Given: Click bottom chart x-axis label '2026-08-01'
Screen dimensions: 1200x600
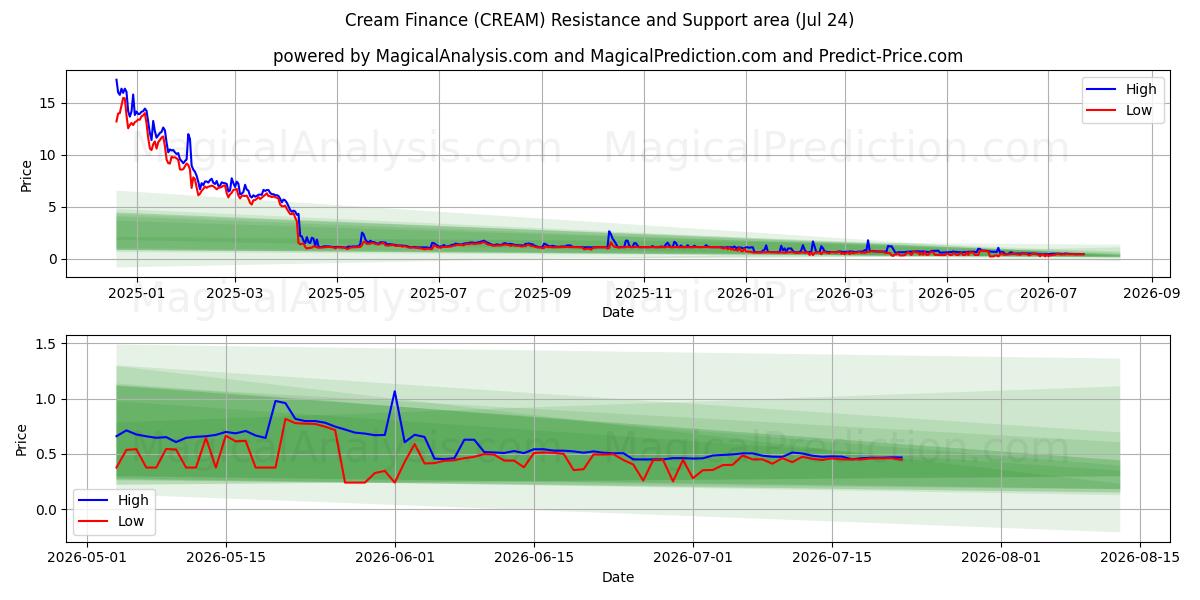Looking at the screenshot, I should [1001, 559].
